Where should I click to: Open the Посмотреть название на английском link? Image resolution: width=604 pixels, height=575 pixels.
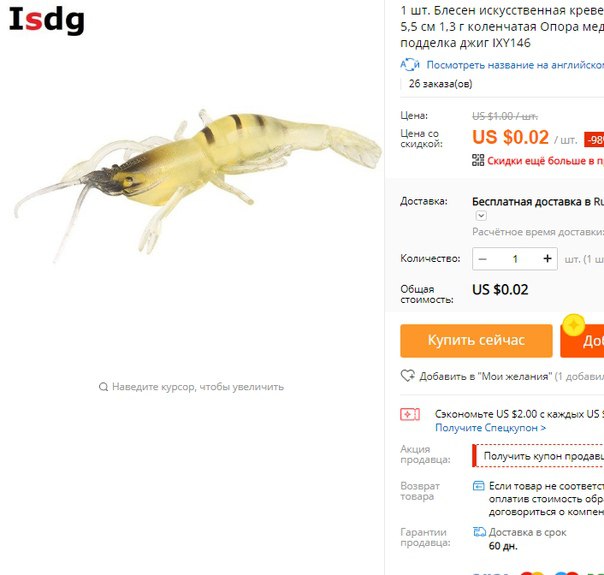pyautogui.click(x=515, y=65)
